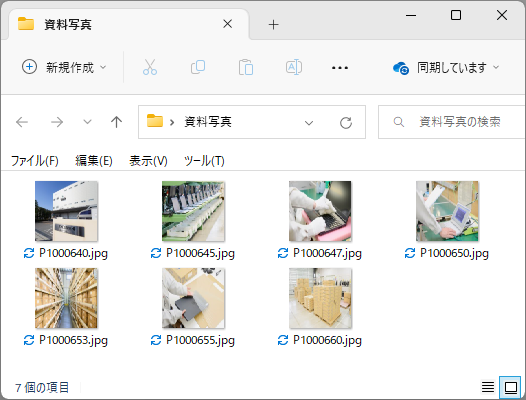Open recent locations dropdown arrow
The image size is (526, 400).
tap(87, 122)
